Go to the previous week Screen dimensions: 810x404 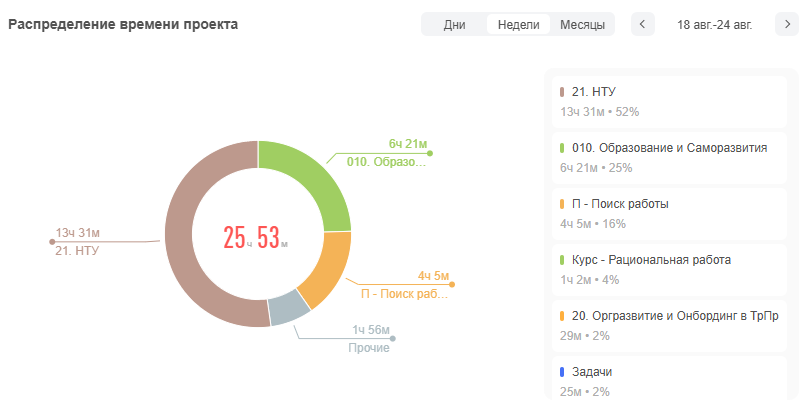point(643,24)
